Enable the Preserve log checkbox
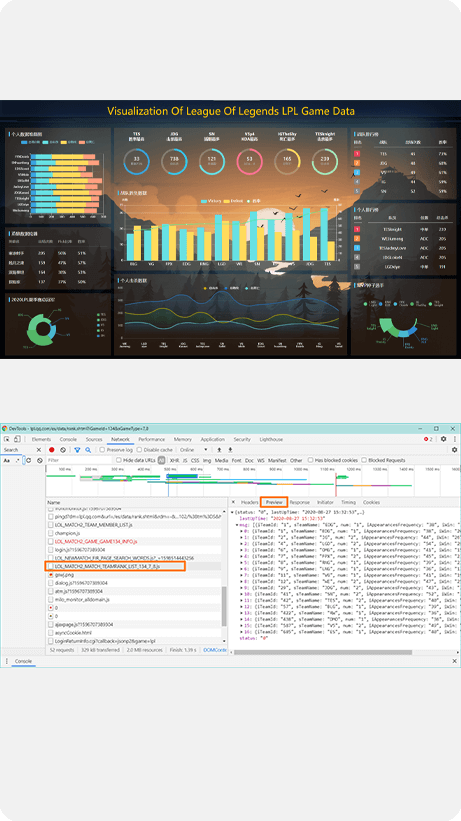 point(103,450)
